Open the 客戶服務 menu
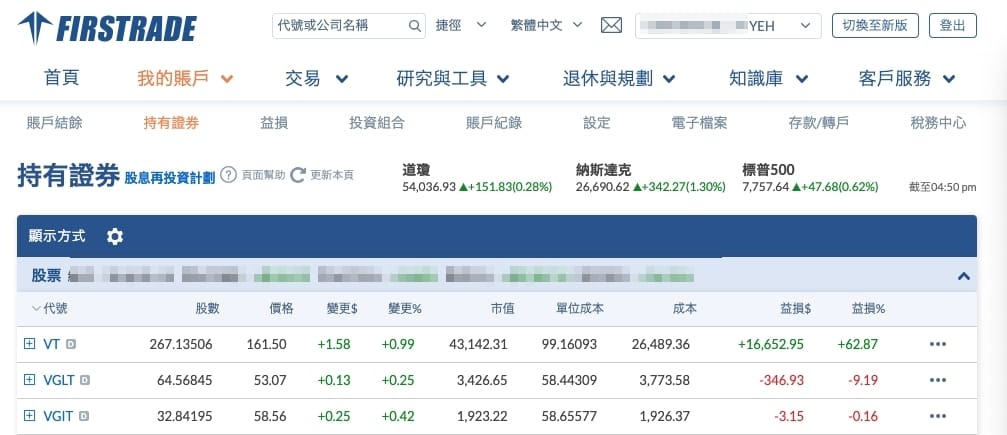 [x=907, y=79]
